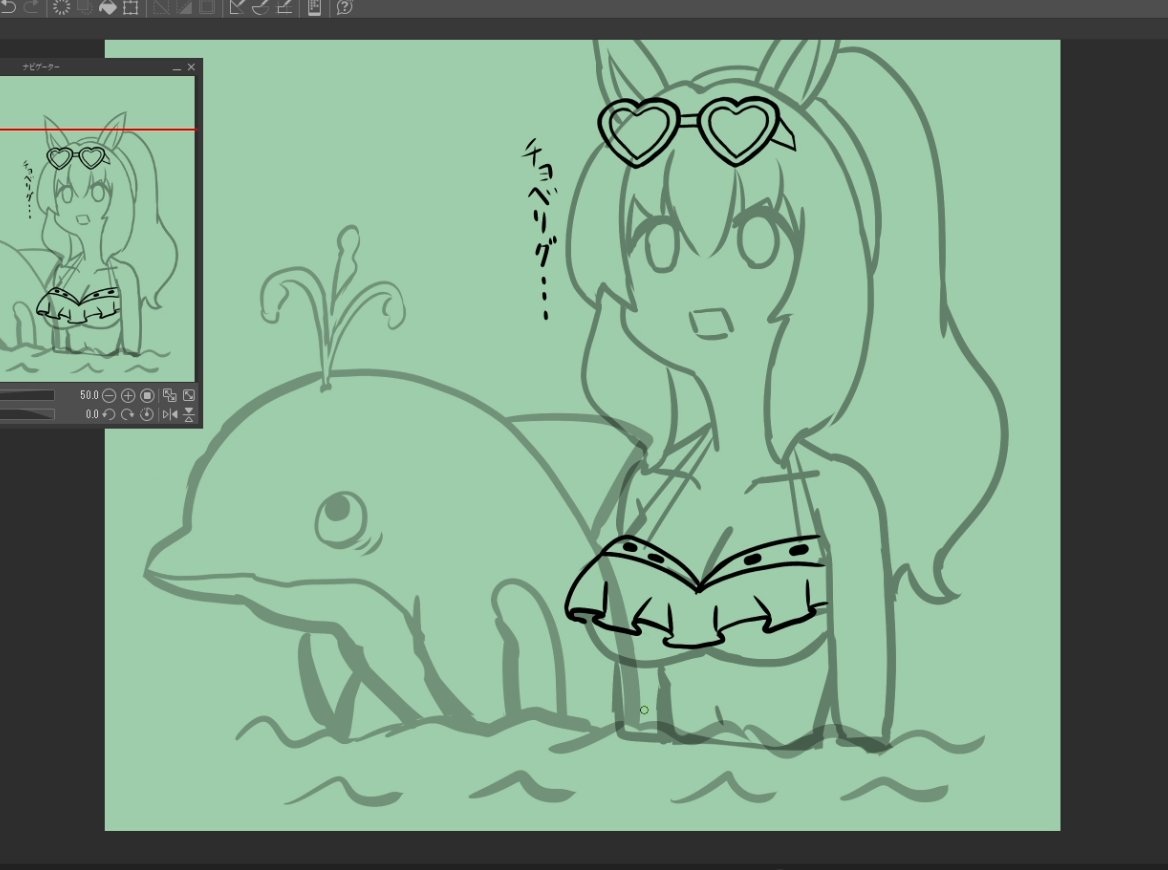Click the Navigator zoom slider
This screenshot has width=1168, height=870.
tap(27, 395)
